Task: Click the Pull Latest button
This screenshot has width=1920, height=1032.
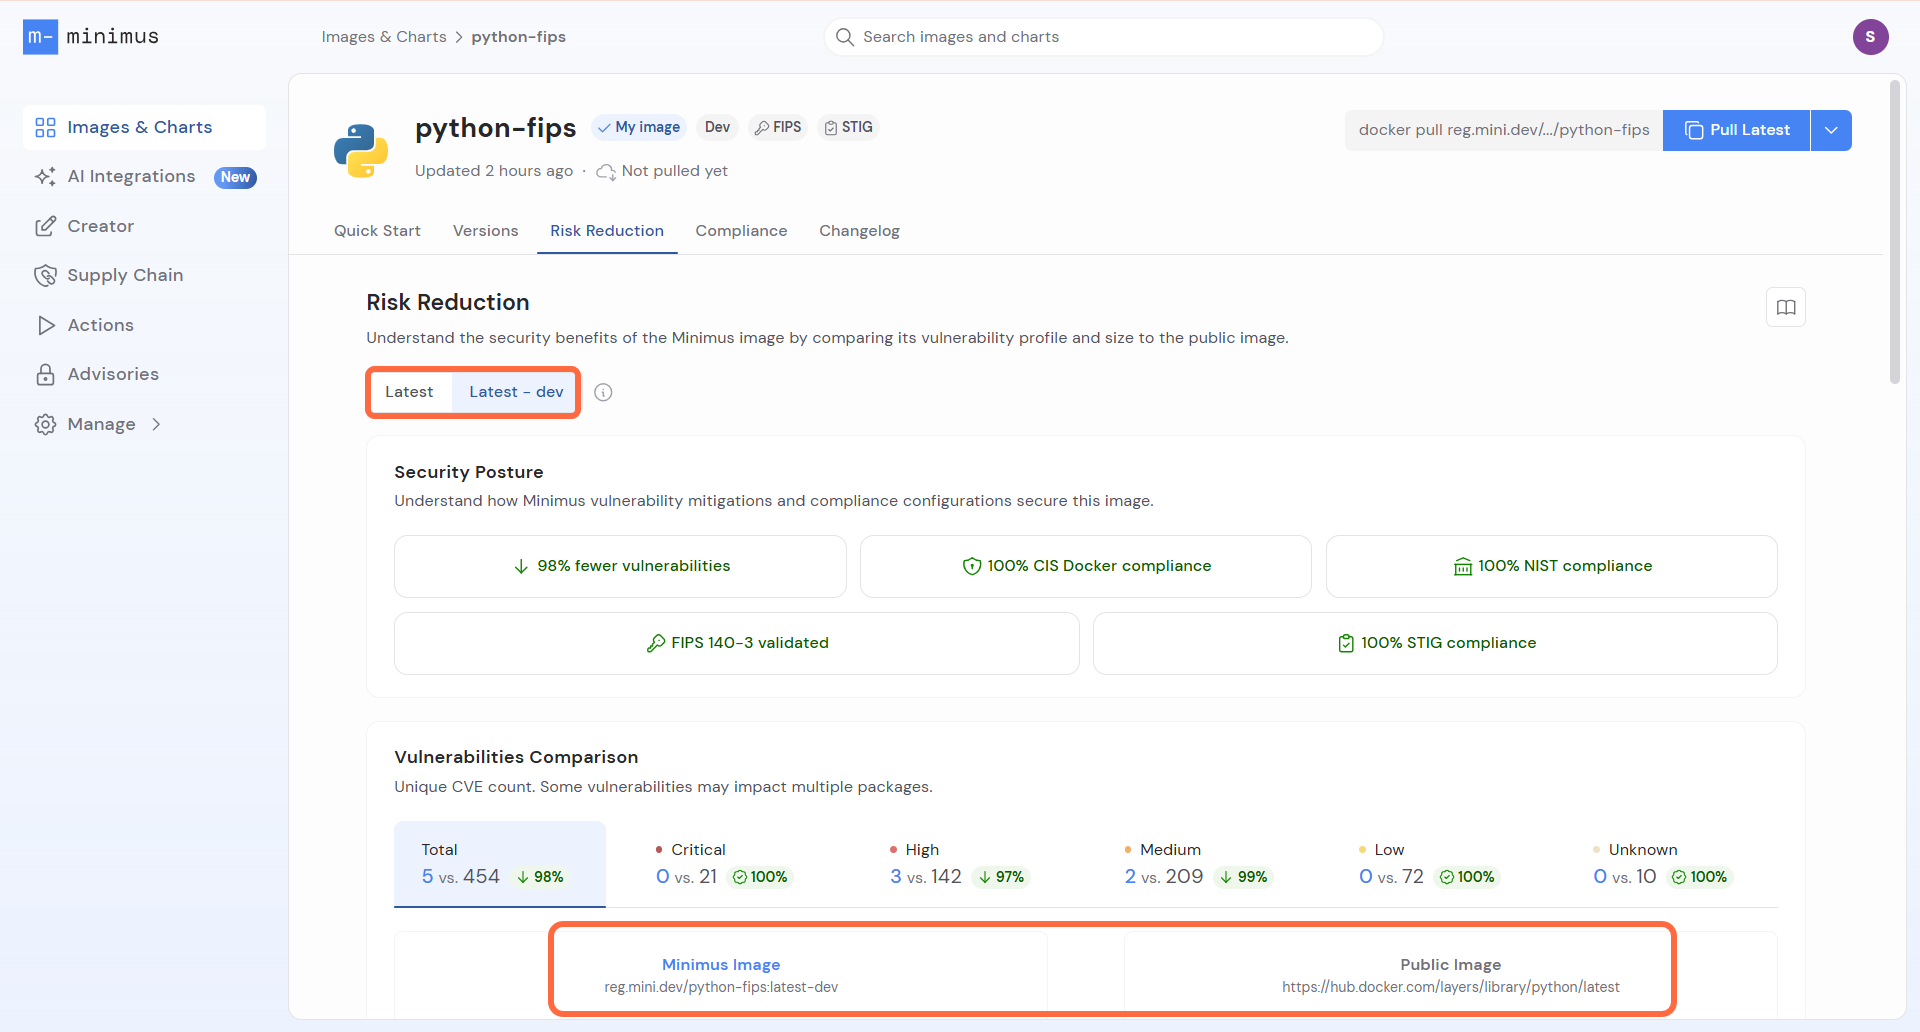Action: [1737, 130]
